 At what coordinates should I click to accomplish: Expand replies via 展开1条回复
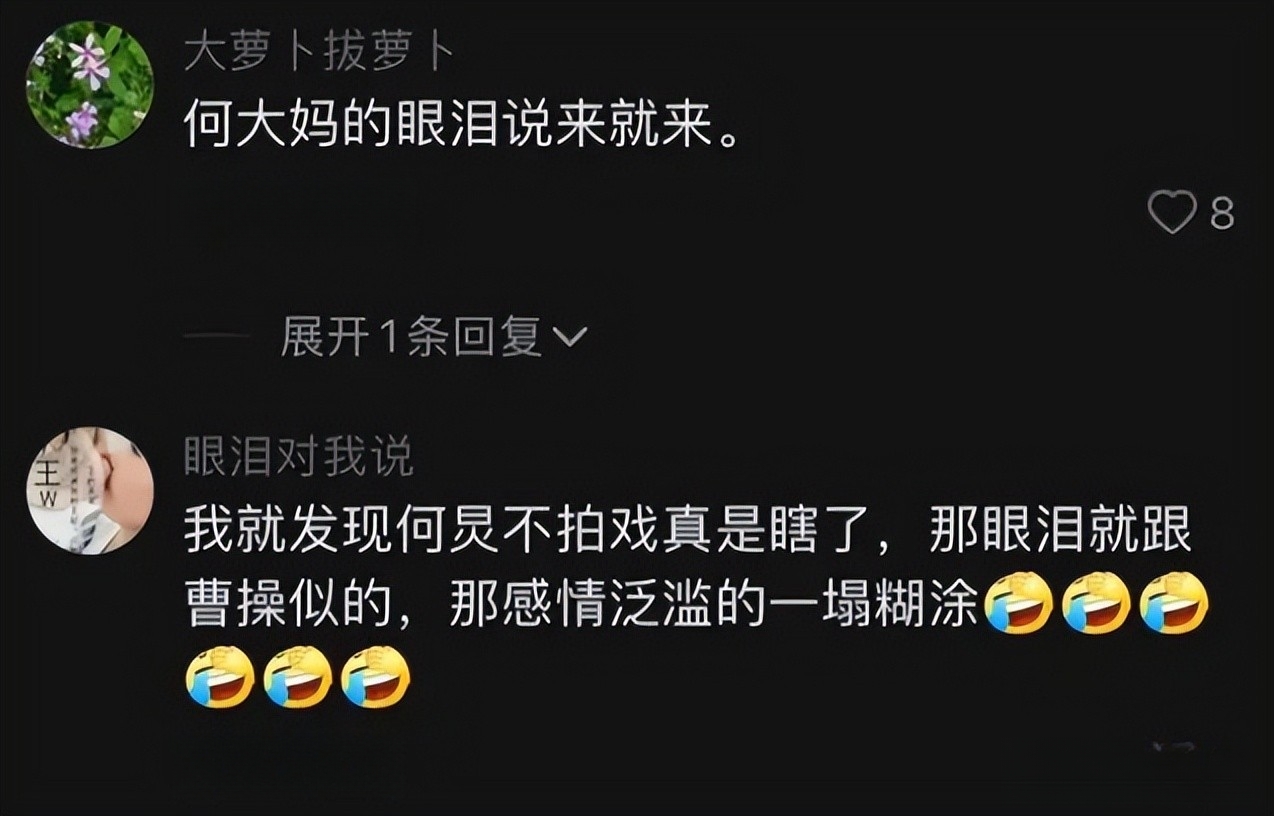(412, 338)
